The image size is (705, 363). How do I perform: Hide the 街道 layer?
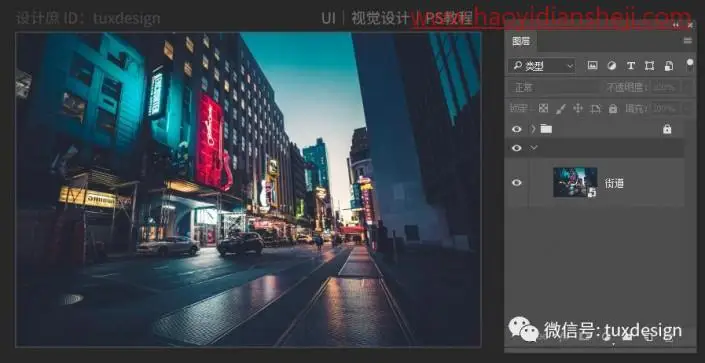pos(517,183)
